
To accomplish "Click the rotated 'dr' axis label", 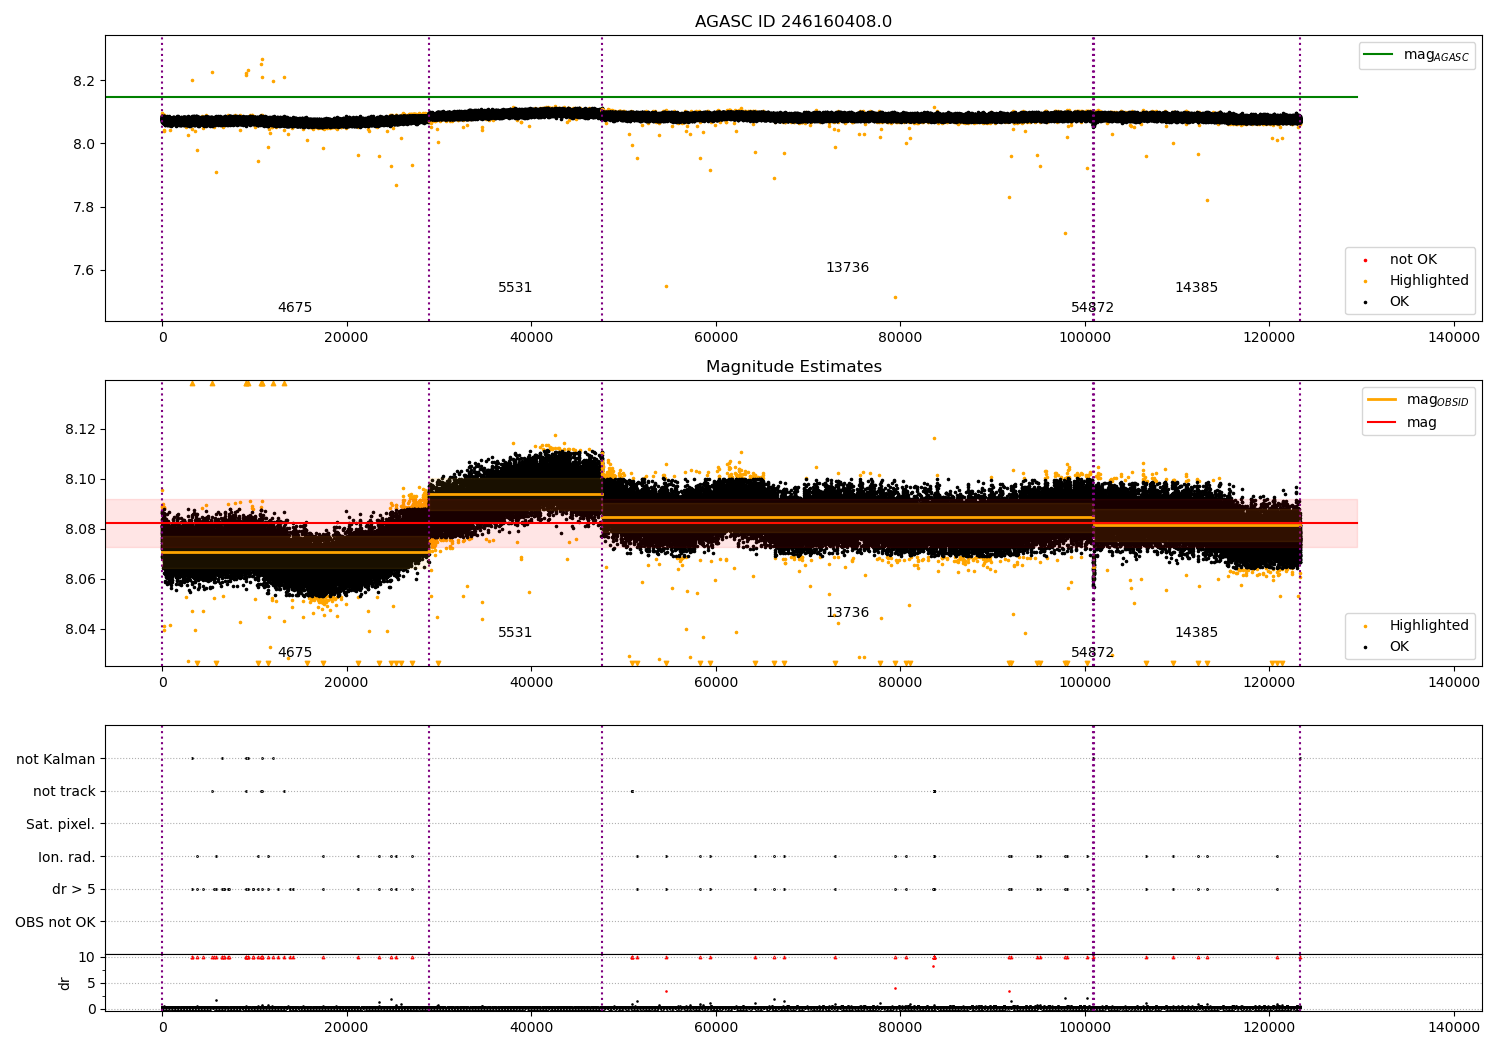I will tap(65, 983).
